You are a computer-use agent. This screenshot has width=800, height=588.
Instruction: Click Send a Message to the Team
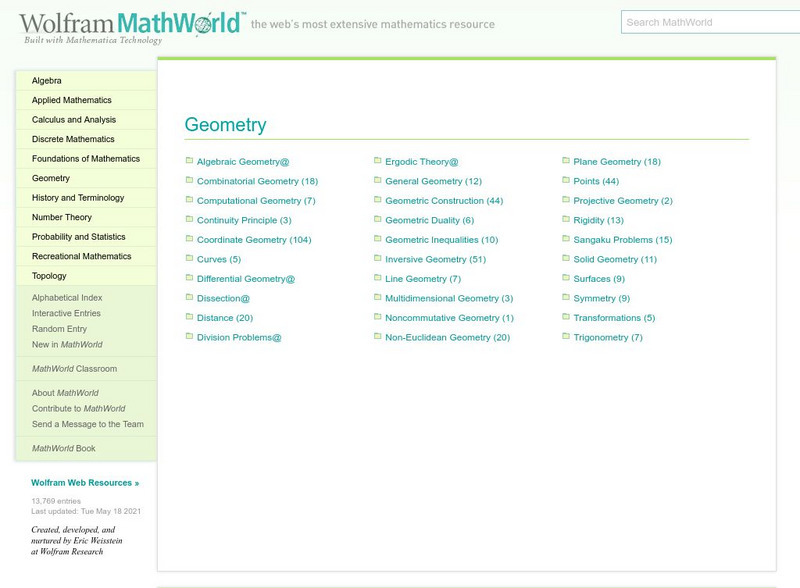tap(88, 424)
